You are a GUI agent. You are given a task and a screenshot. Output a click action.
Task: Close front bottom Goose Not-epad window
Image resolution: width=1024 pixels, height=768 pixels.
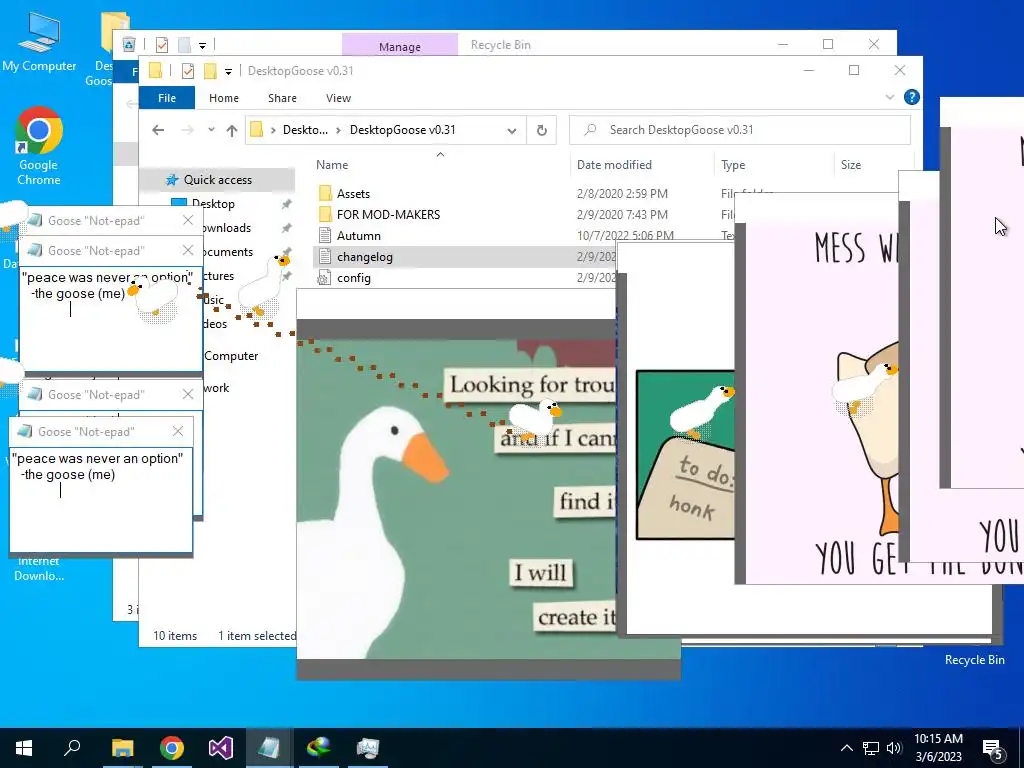point(178,431)
